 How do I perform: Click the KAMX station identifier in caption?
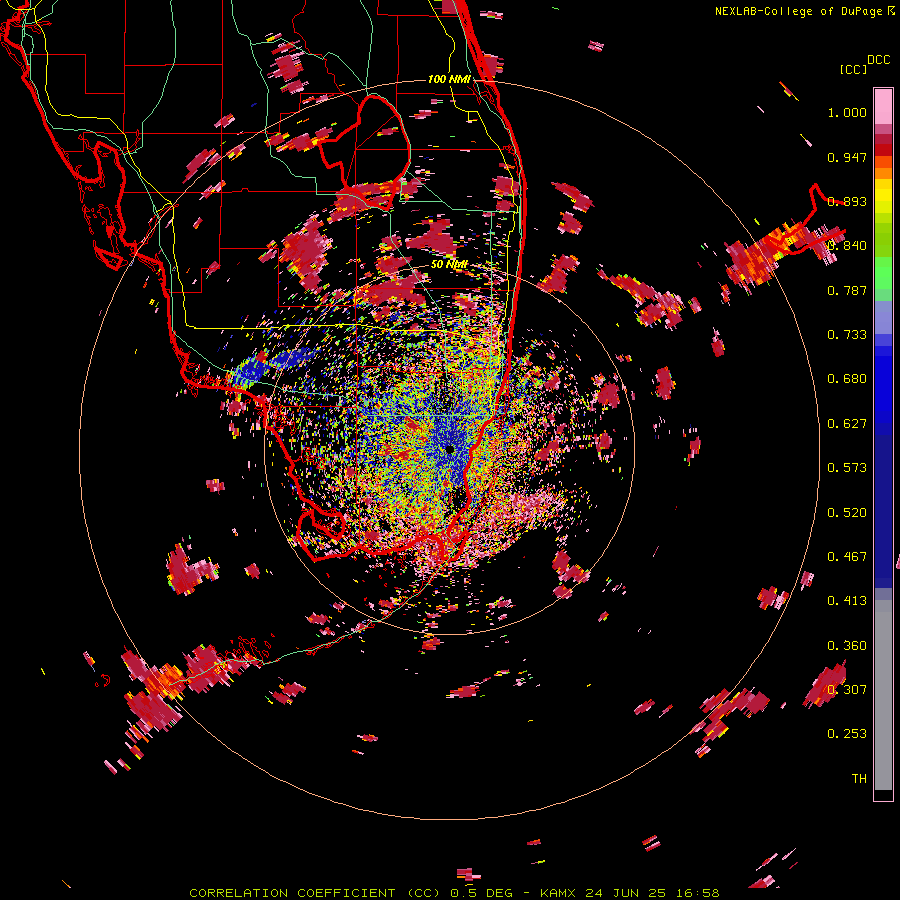pyautogui.click(x=557, y=893)
